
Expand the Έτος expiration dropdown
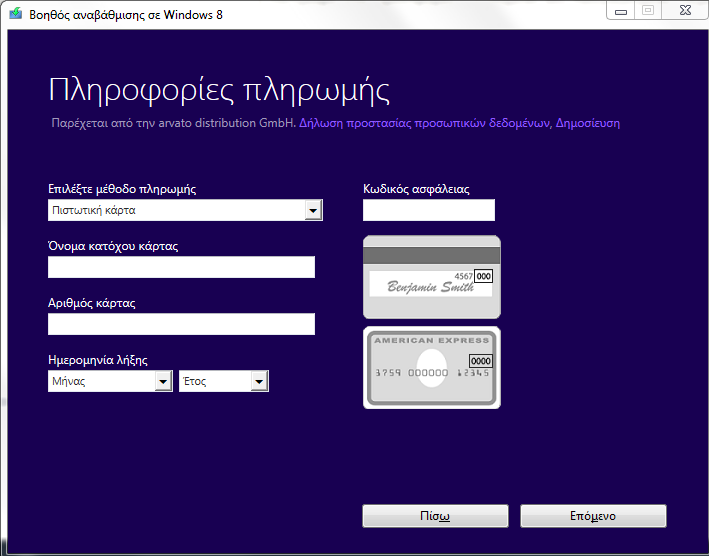pos(224,381)
